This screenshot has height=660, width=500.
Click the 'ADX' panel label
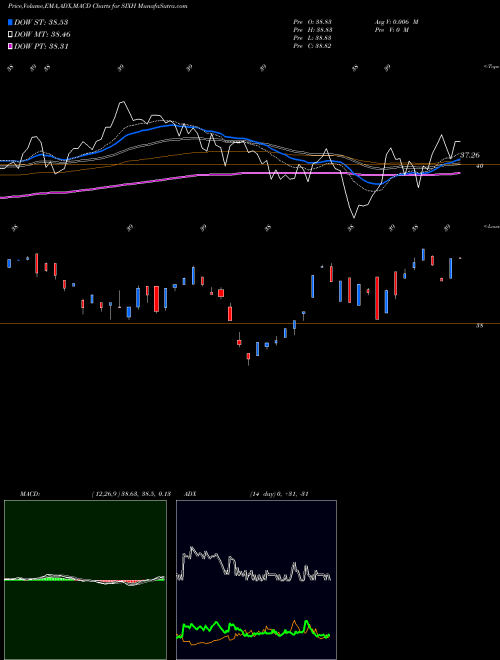191,494
